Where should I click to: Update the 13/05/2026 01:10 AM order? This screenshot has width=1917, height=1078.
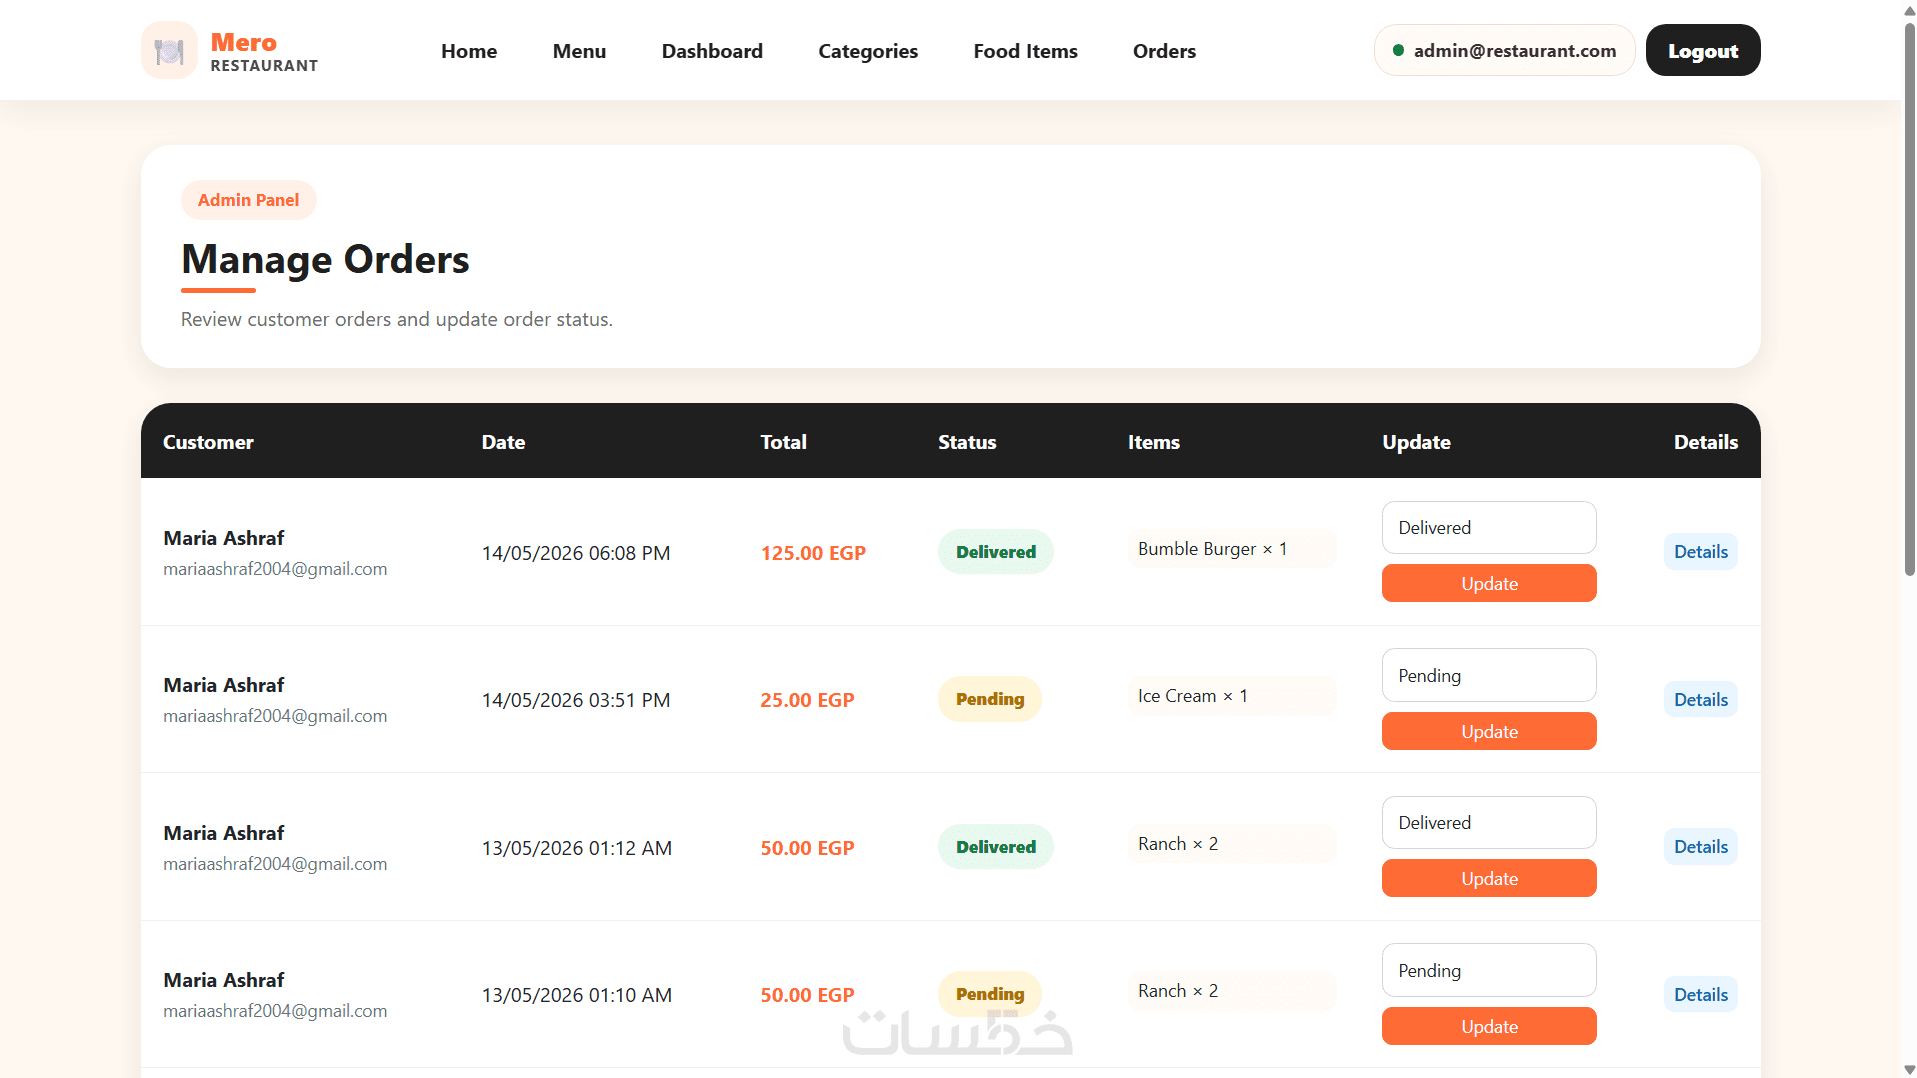(1489, 1026)
